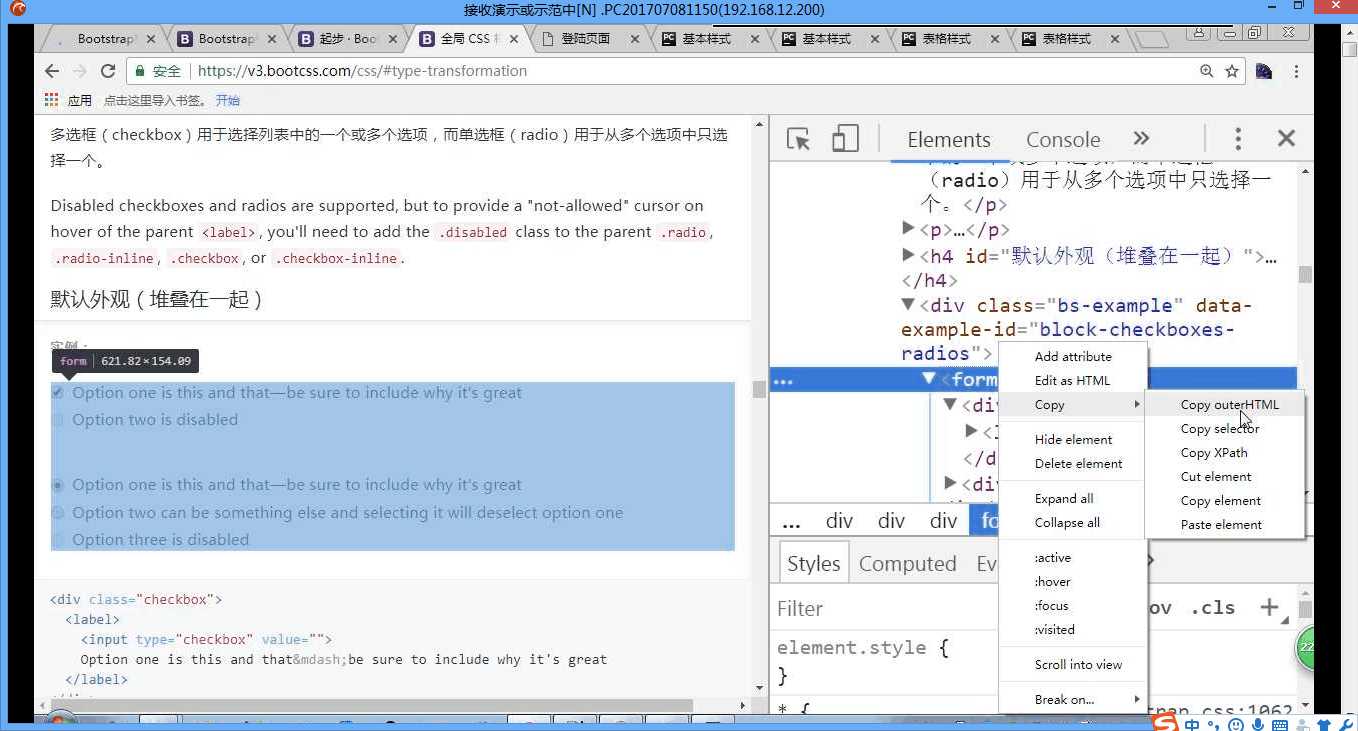Expand the collapsed <p>…</p> node
The height and width of the screenshot is (731, 1358).
pyautogui.click(x=908, y=229)
